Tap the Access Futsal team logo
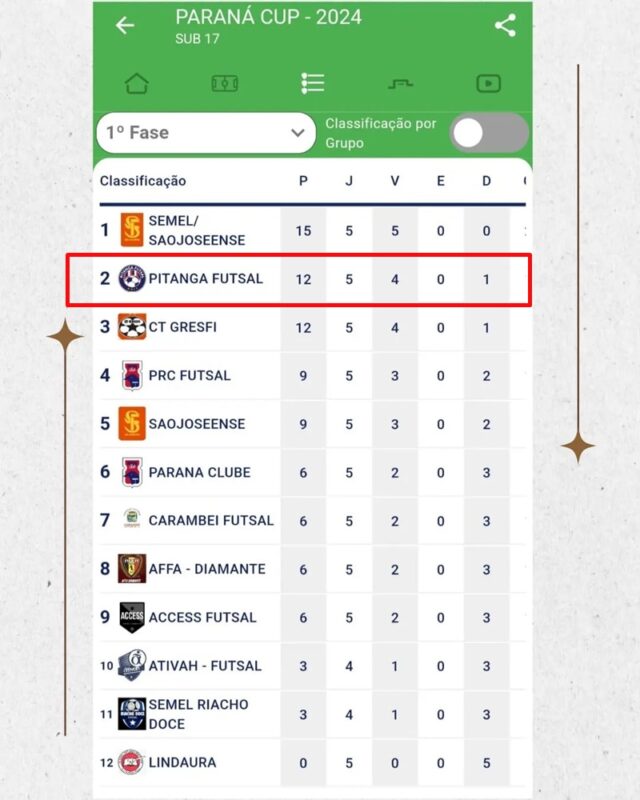This screenshot has width=640, height=800. click(x=132, y=617)
